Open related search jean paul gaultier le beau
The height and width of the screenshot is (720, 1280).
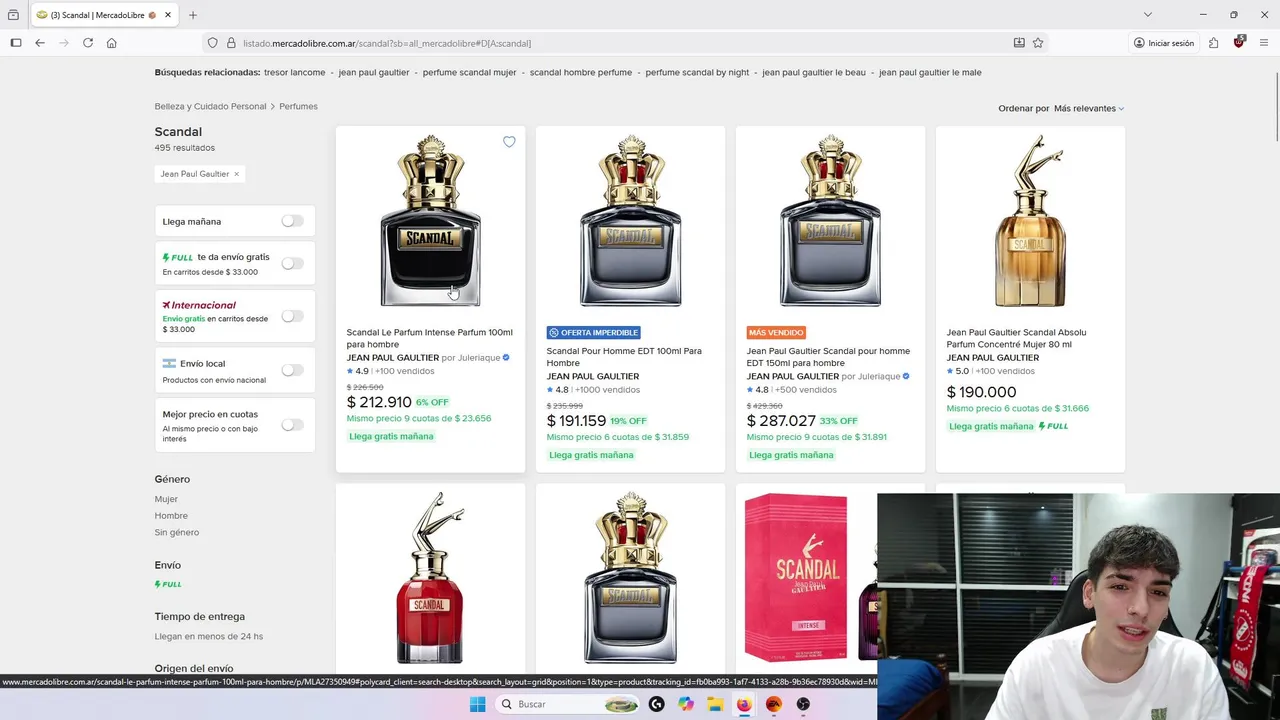[814, 72]
